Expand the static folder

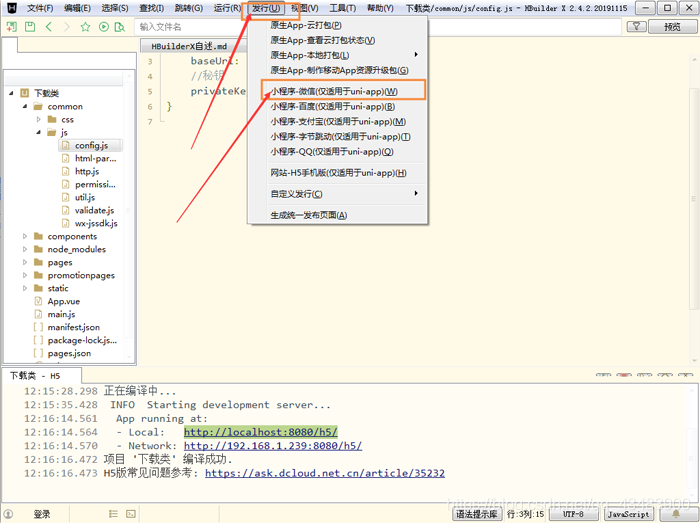[25, 288]
